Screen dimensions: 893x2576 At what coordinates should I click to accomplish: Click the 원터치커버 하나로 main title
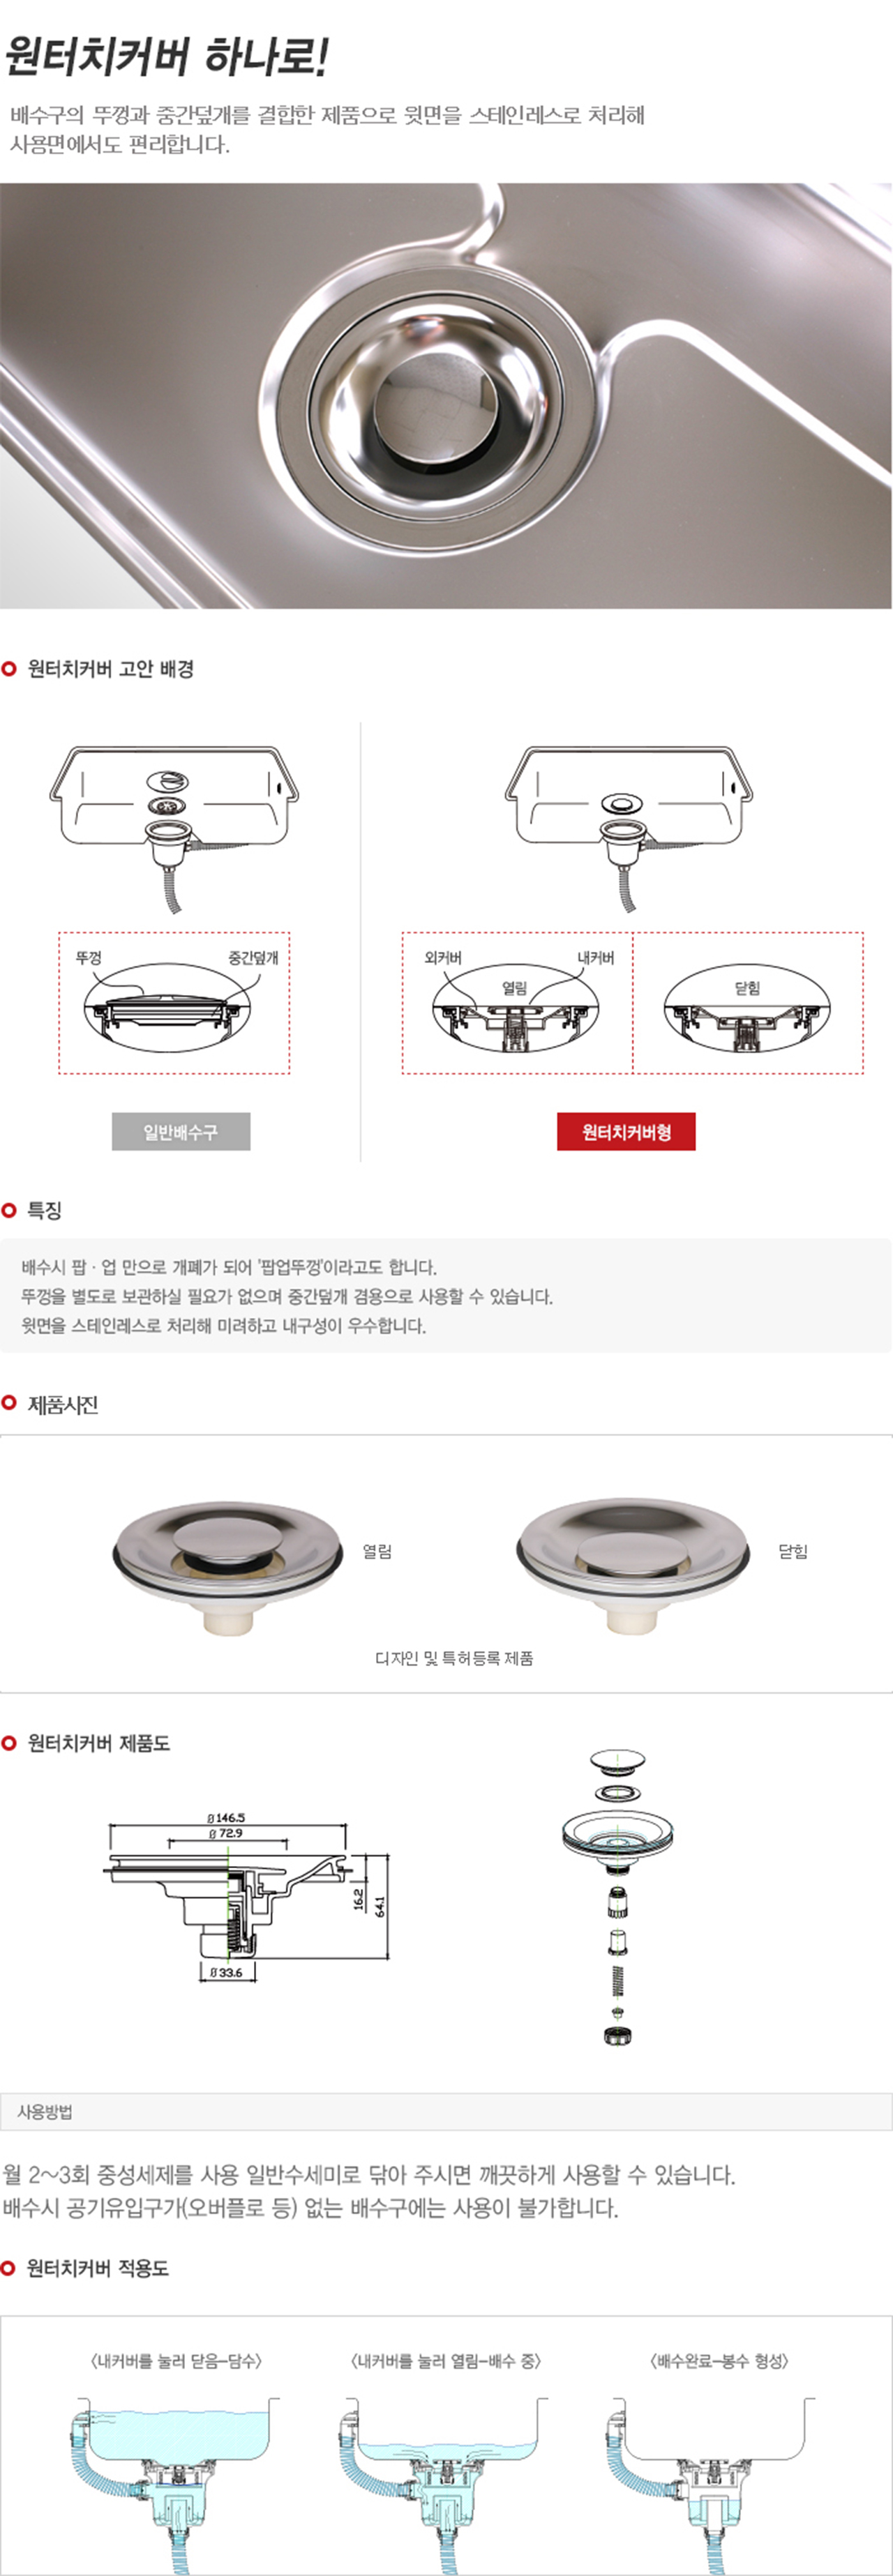coord(166,57)
